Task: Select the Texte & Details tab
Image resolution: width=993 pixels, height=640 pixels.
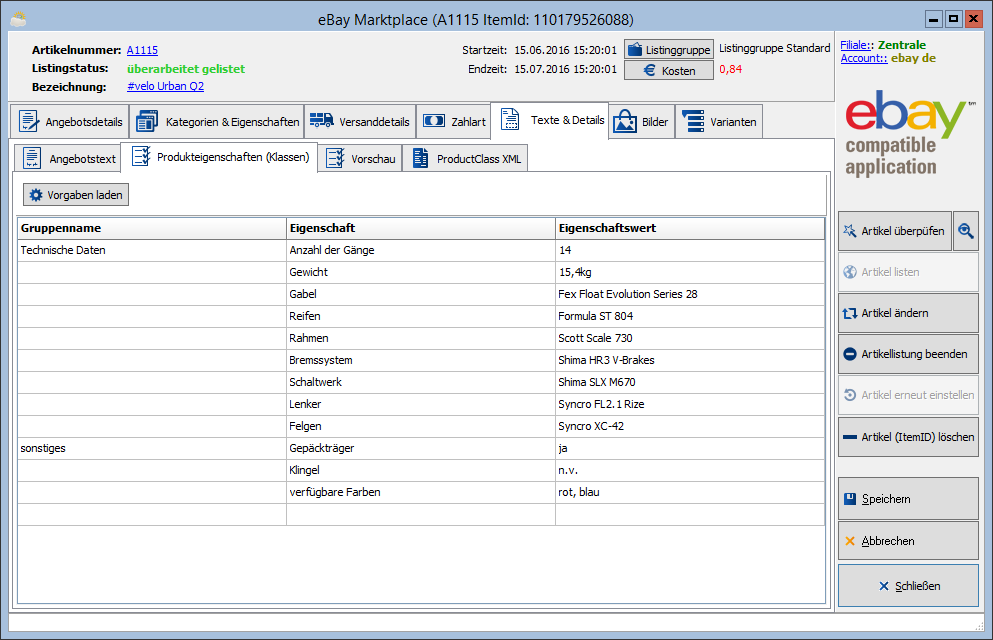Action: click(x=551, y=120)
